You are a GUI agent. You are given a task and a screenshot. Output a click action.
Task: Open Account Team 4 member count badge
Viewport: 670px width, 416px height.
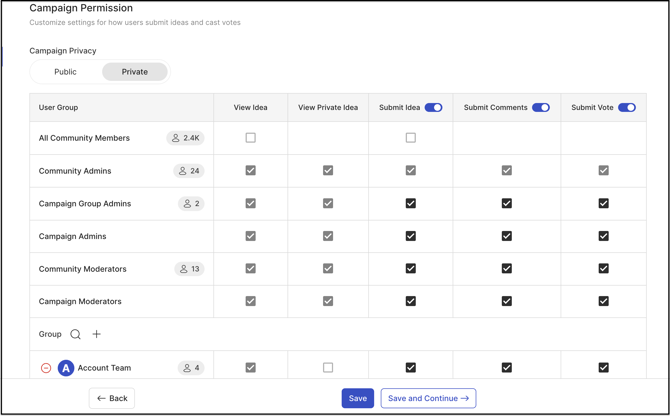click(191, 368)
